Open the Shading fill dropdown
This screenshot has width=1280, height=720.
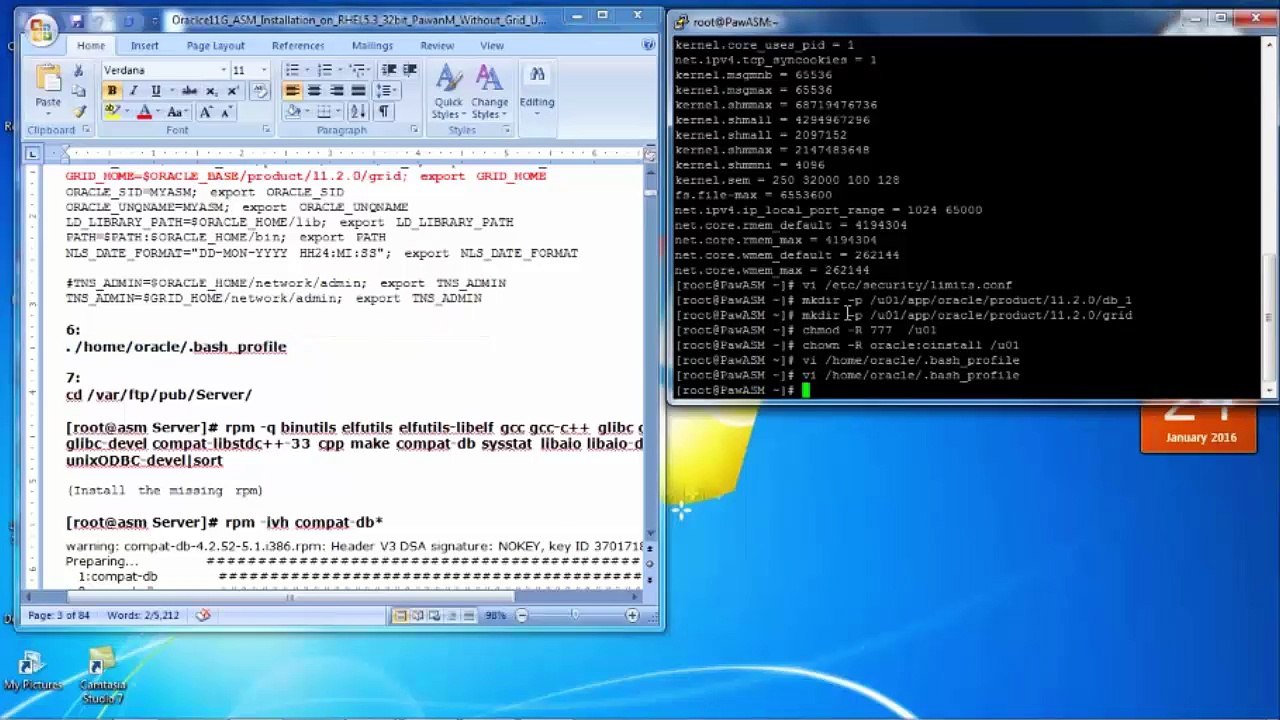pos(306,112)
